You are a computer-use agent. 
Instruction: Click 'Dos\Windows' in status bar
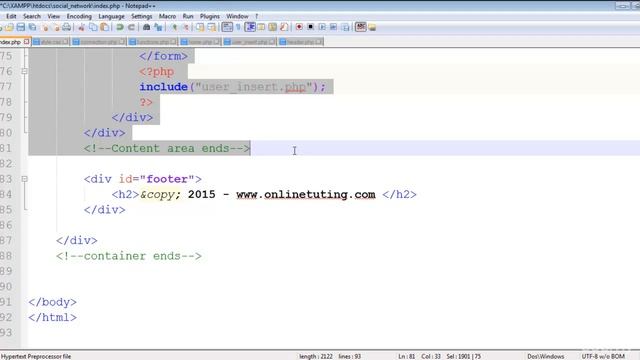tap(545, 356)
